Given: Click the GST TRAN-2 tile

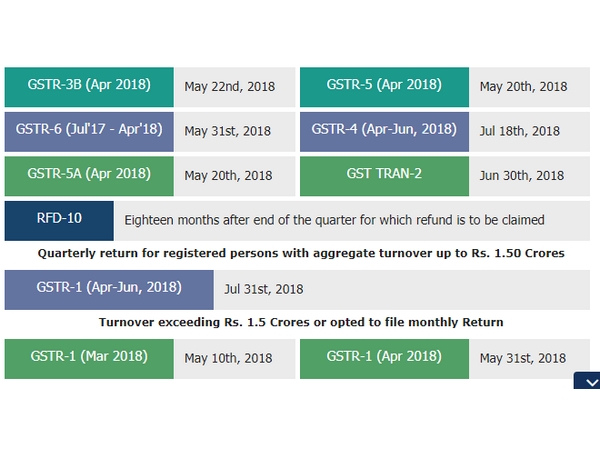Looking at the screenshot, I should [x=384, y=175].
